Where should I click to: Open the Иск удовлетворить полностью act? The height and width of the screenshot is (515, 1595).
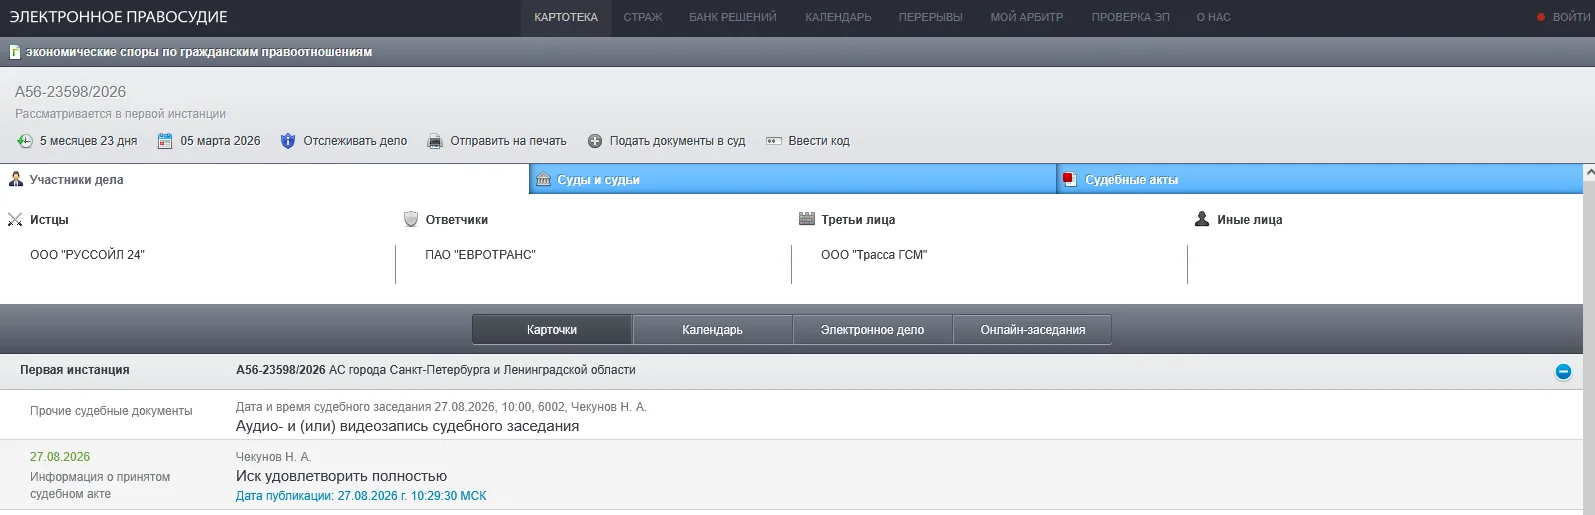coord(341,476)
